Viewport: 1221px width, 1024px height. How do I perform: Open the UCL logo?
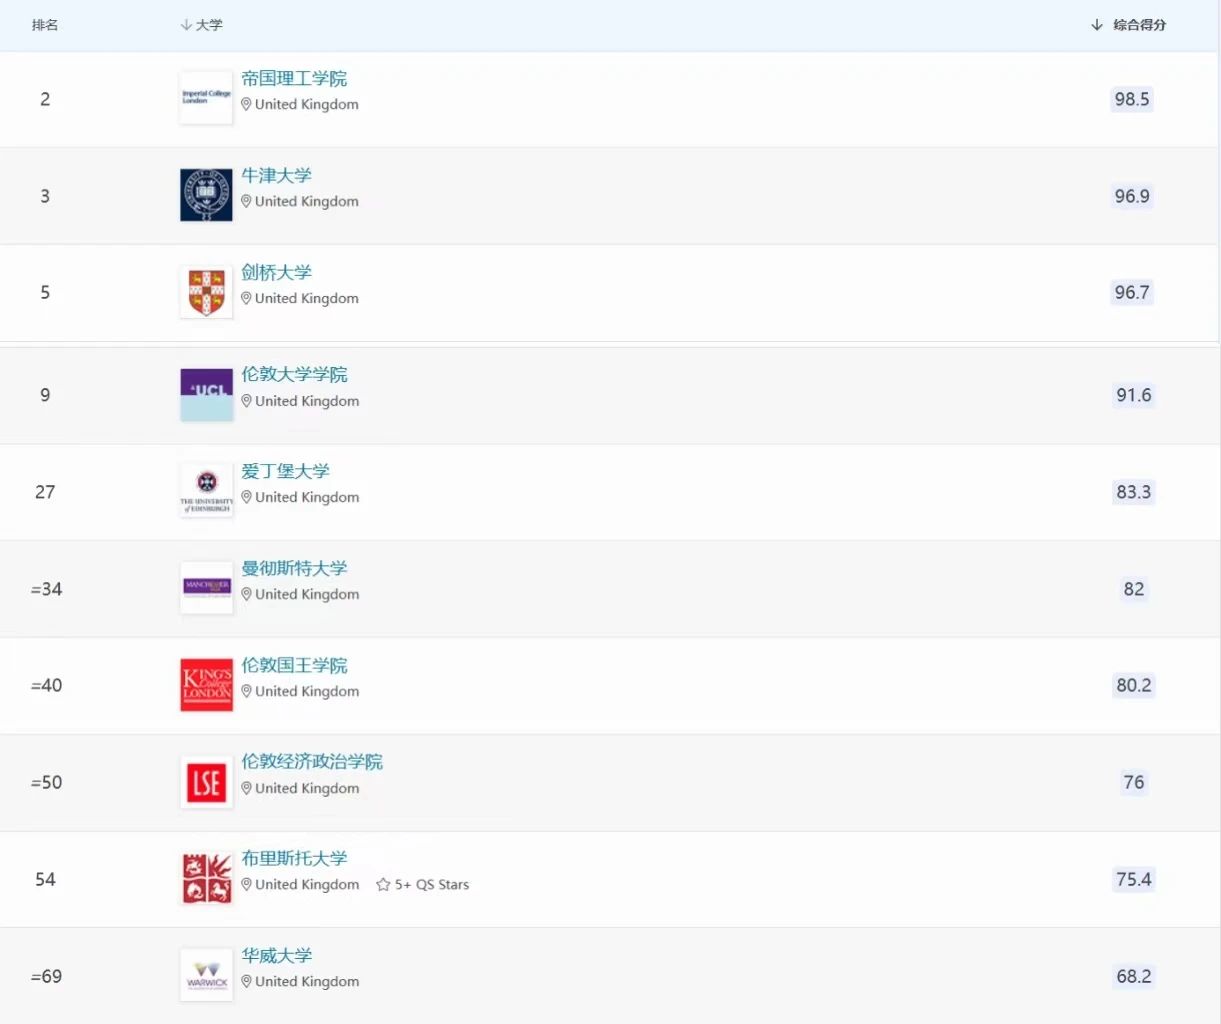[206, 394]
